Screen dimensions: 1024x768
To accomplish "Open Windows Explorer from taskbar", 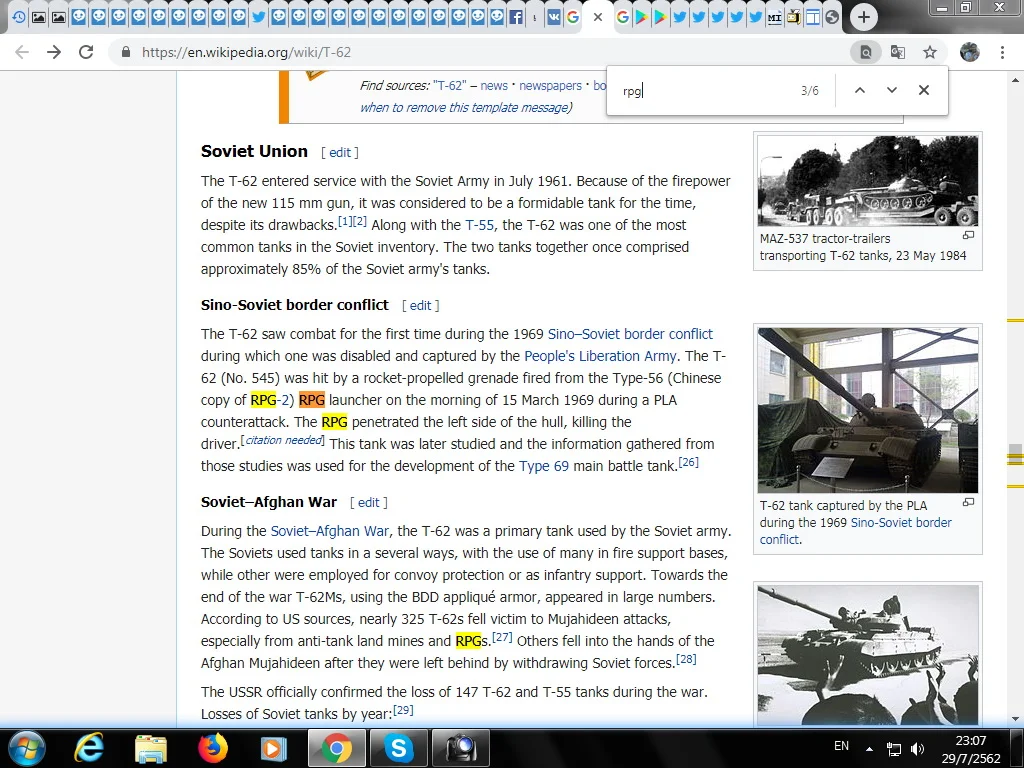I will point(151,748).
